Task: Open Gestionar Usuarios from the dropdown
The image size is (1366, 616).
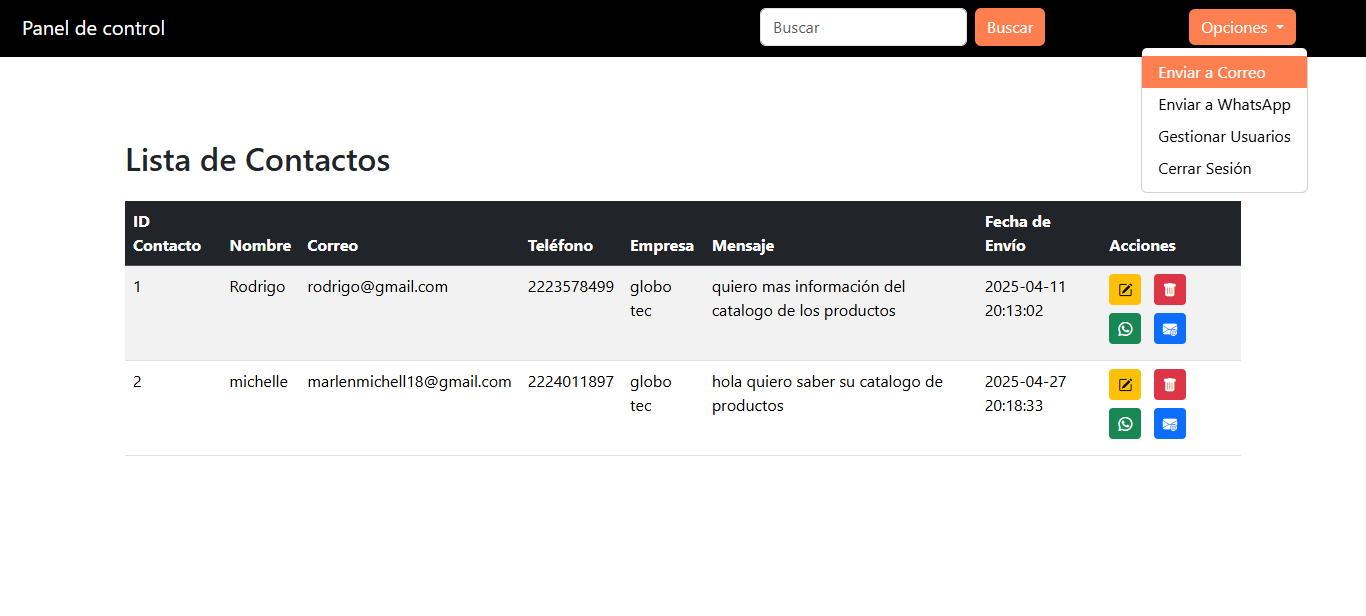Action: coord(1223,137)
